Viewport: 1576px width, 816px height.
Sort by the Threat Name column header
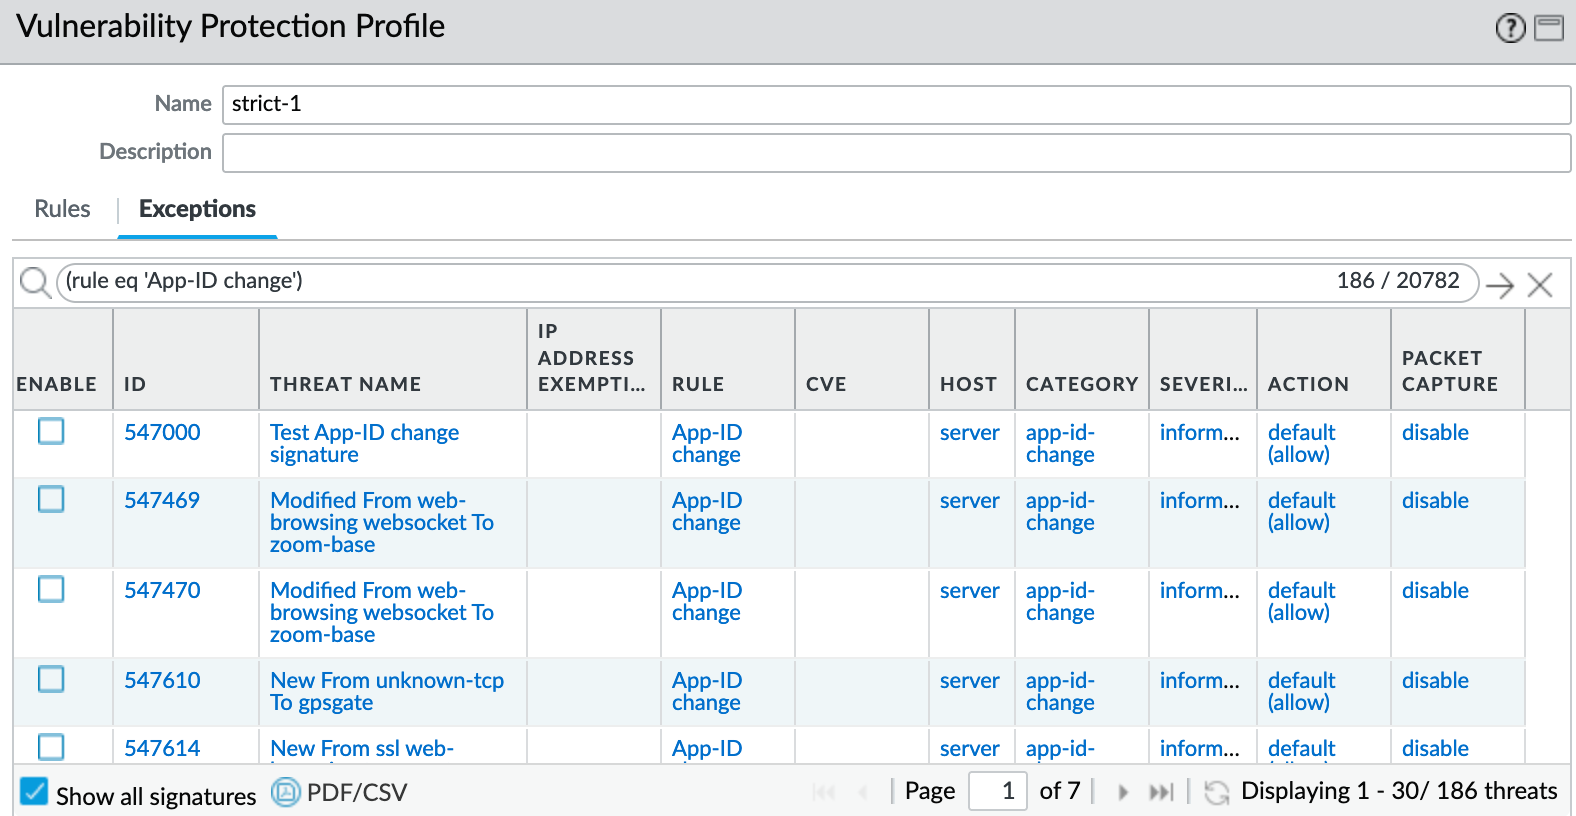(345, 384)
